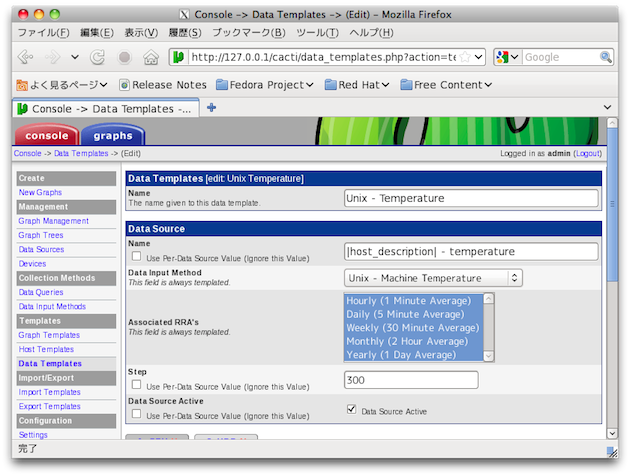The height and width of the screenshot is (476, 630).
Task: Open the Data Input Method dropdown
Action: (432, 278)
